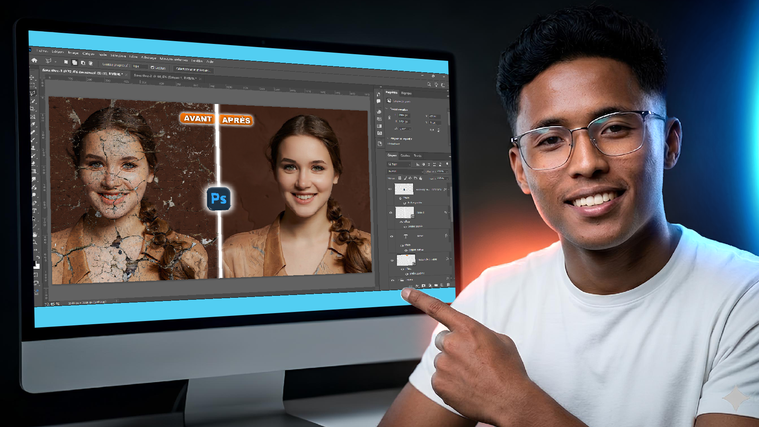
Task: Choose New selection mode icon
Action: 66,62
